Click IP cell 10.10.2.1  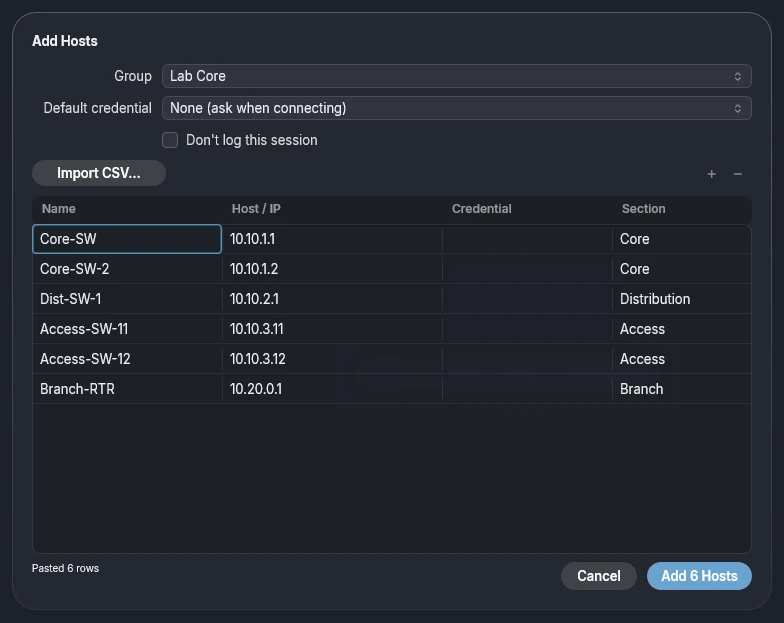pos(332,299)
